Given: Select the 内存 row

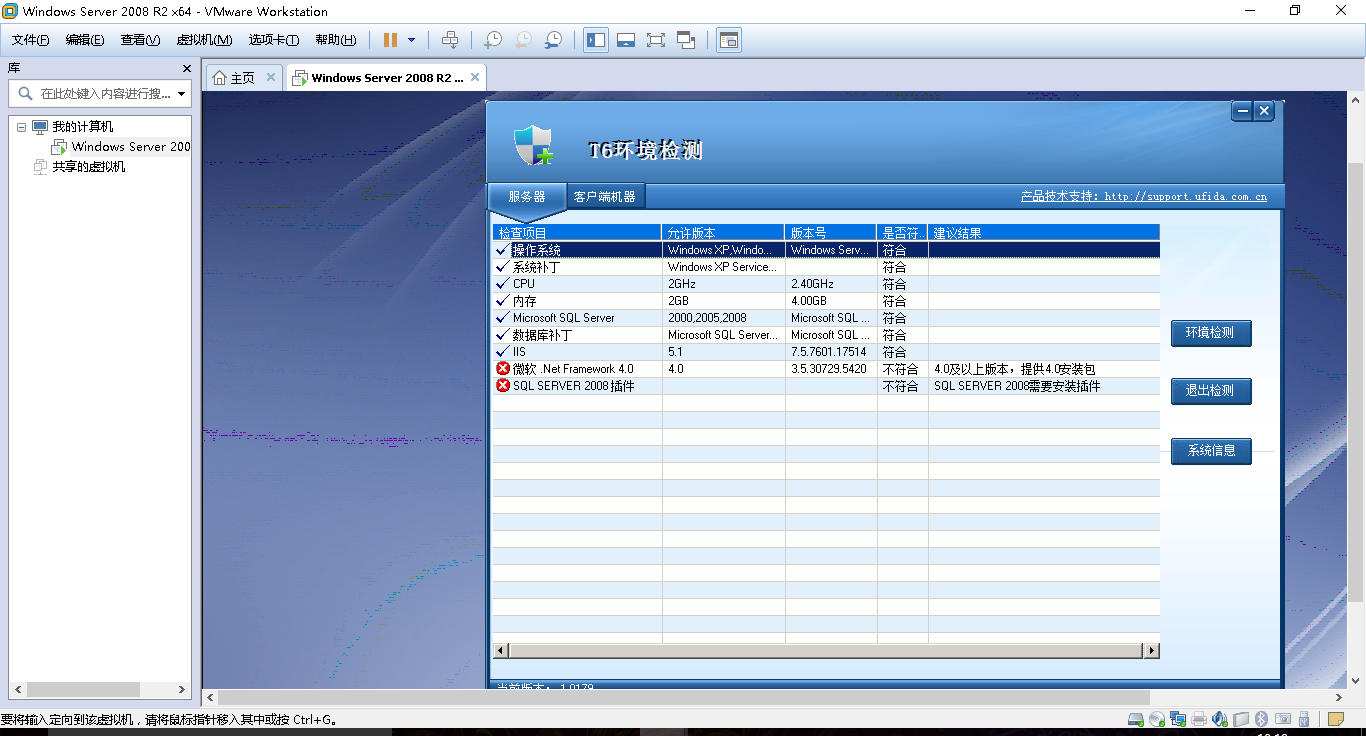Looking at the screenshot, I should point(826,301).
